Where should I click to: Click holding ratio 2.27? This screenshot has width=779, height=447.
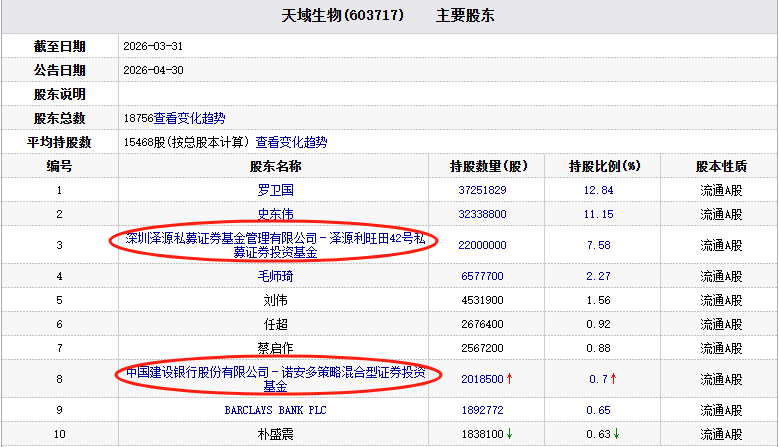(x=598, y=276)
